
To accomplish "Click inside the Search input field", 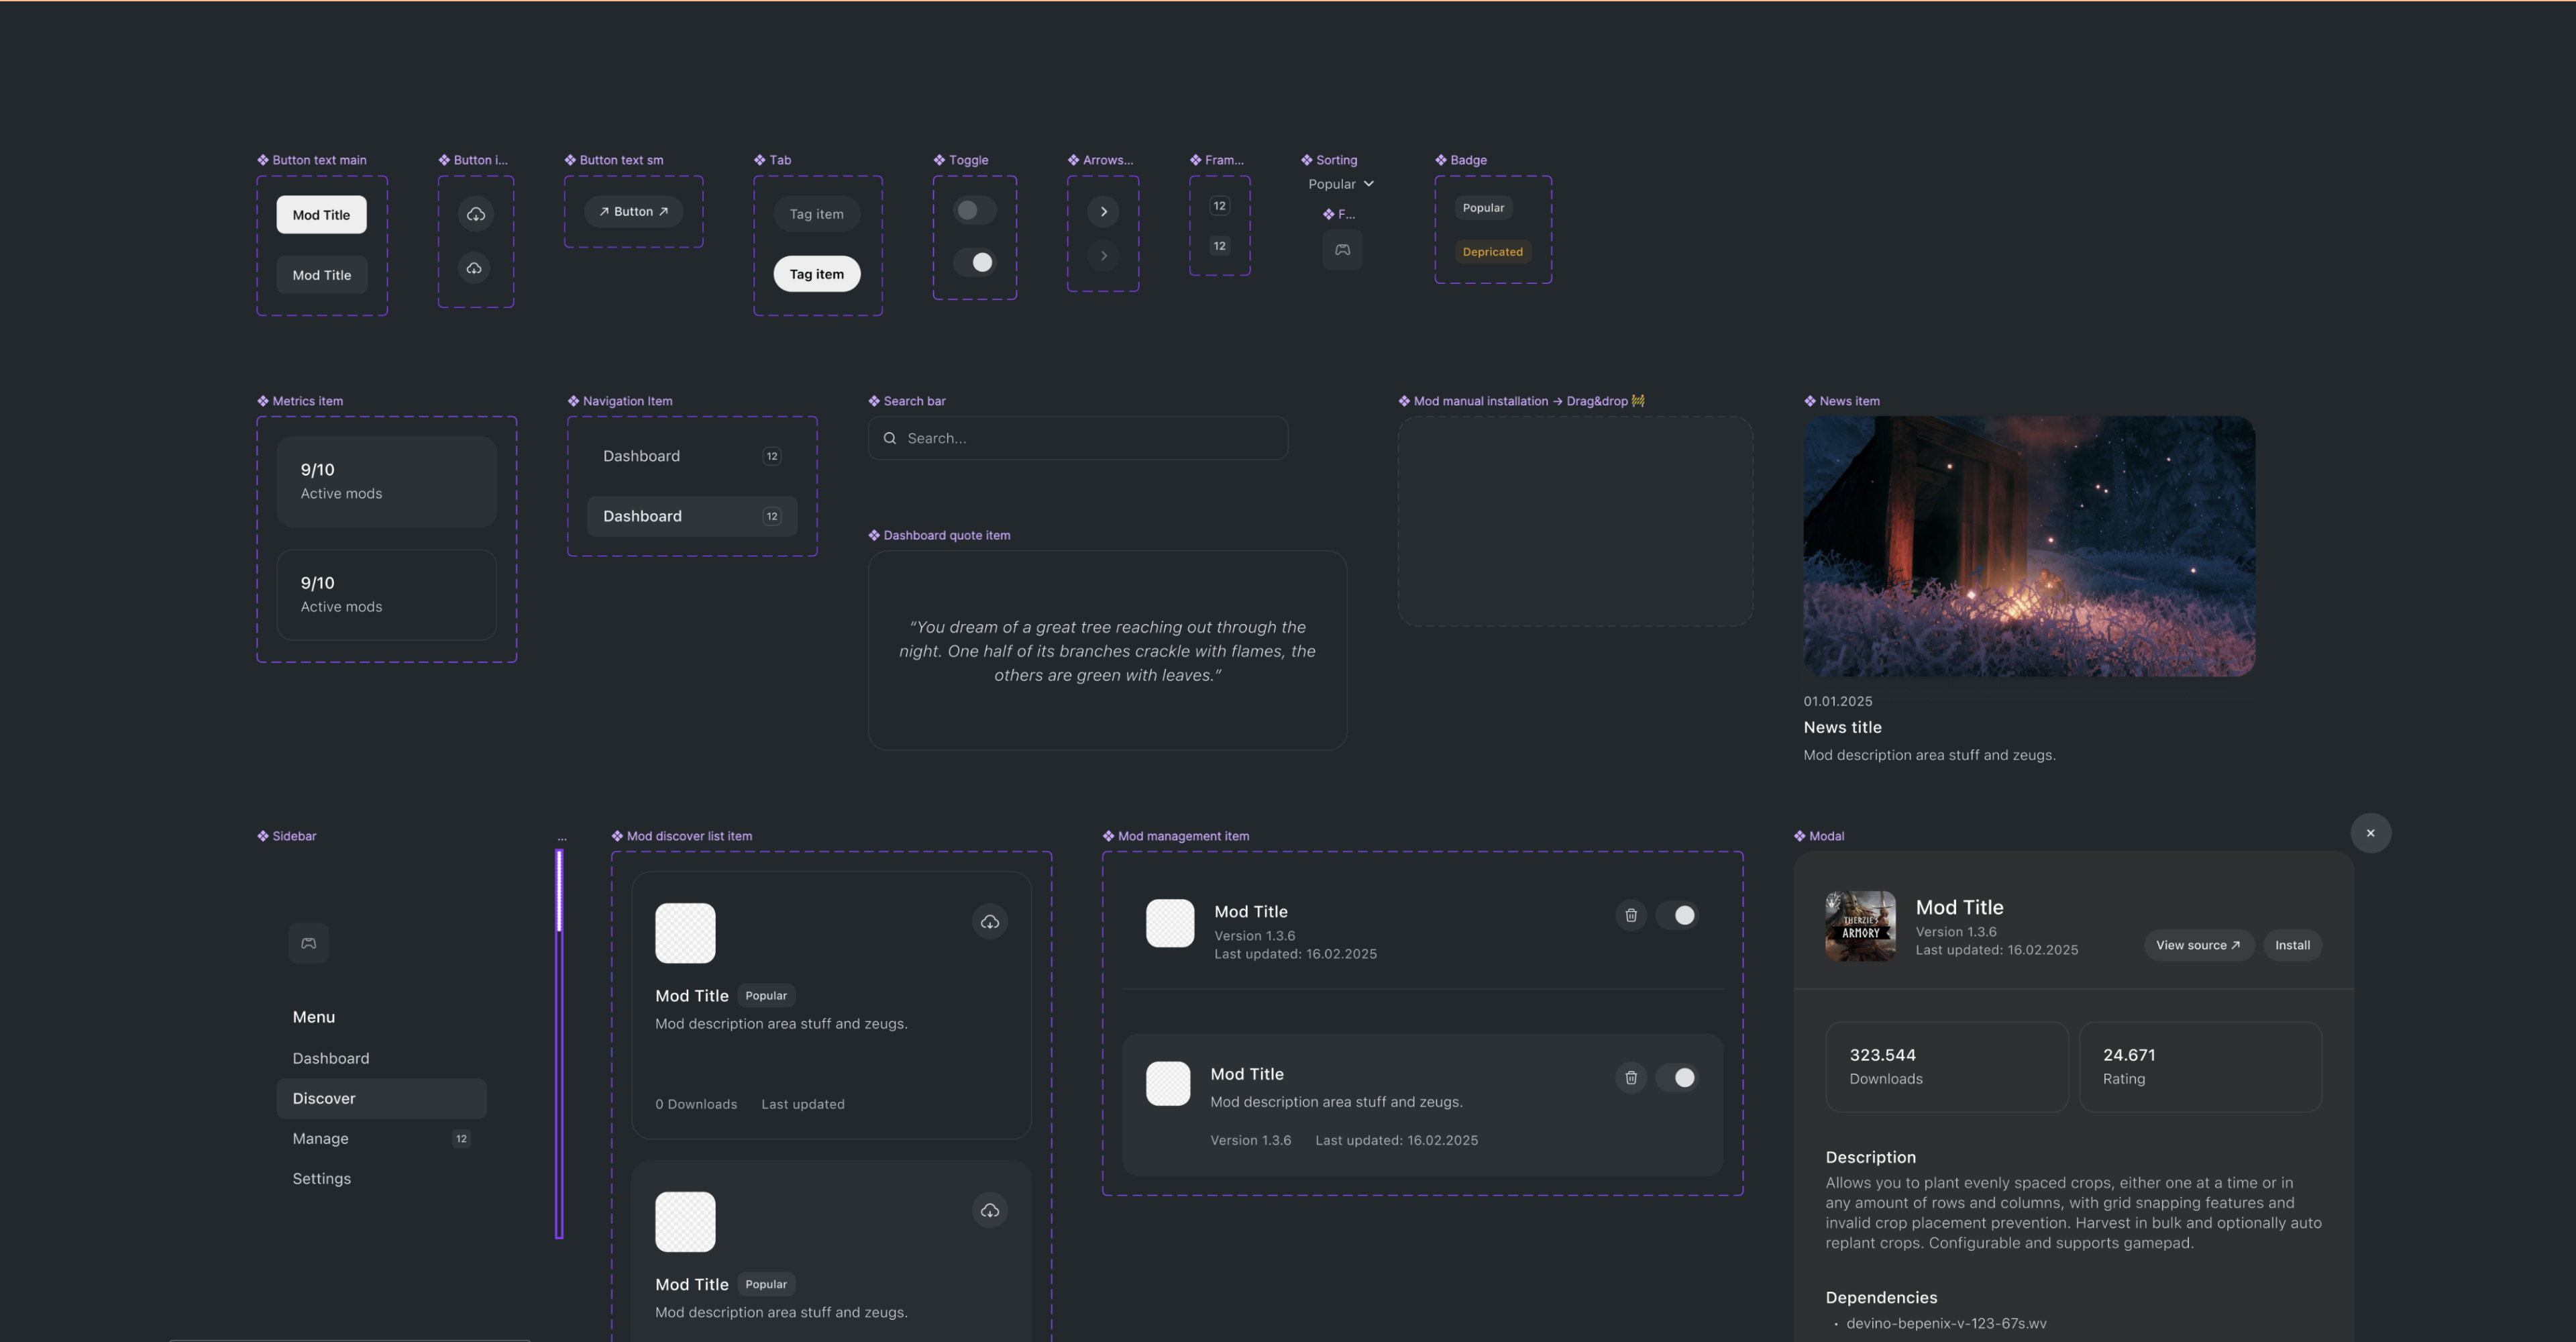I will (x=1078, y=438).
